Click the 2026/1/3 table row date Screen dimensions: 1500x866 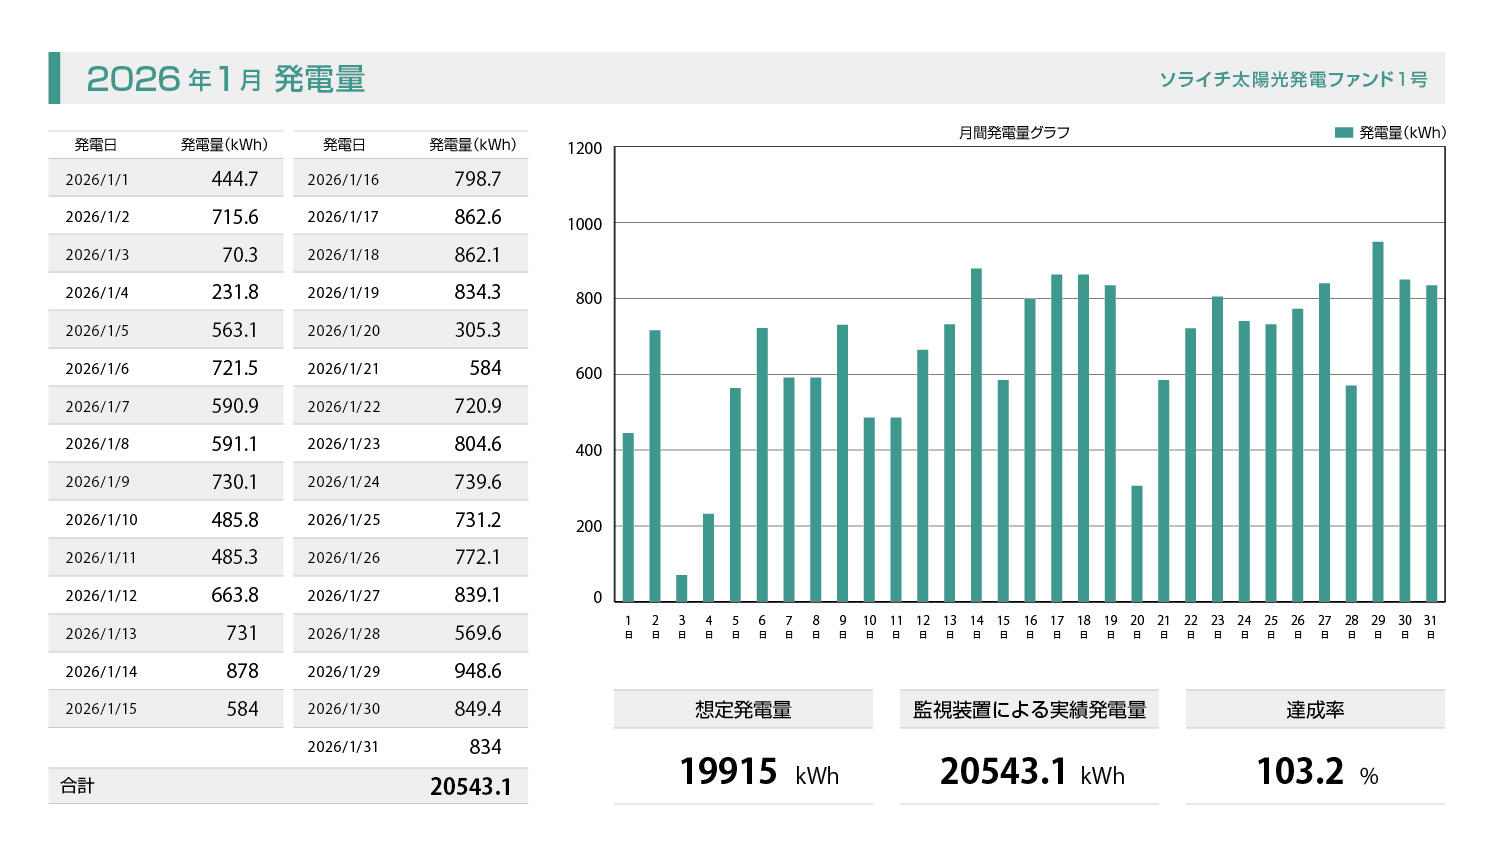coord(97,255)
